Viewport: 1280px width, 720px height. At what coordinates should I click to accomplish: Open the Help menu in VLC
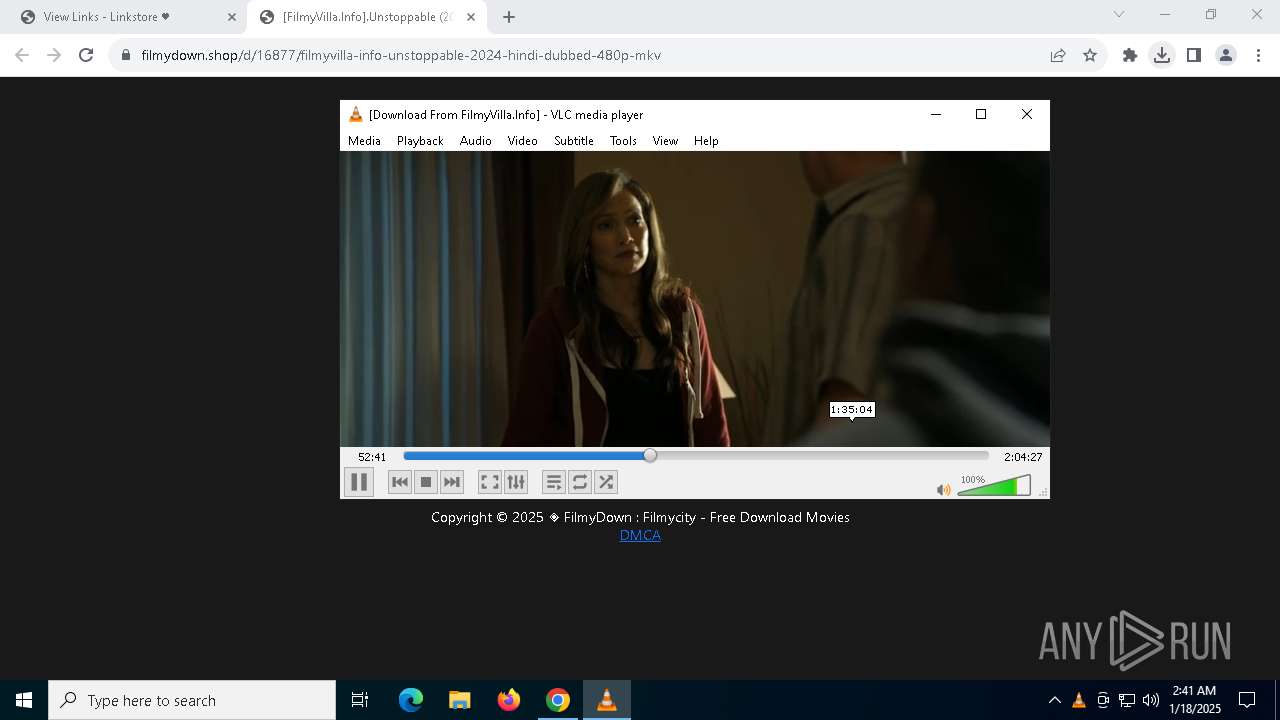click(x=706, y=141)
